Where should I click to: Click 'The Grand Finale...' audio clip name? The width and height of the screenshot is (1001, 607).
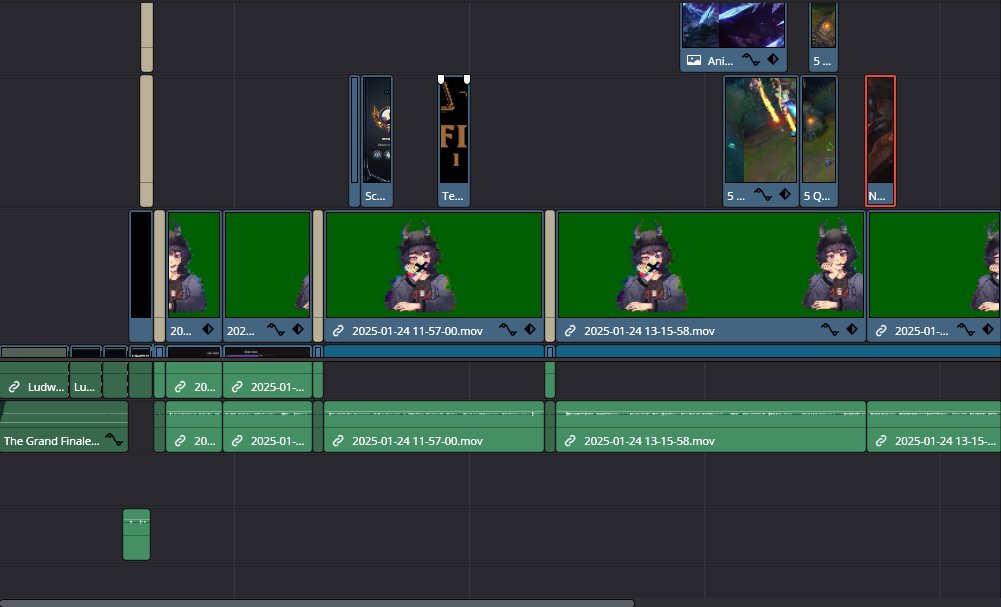coord(52,441)
